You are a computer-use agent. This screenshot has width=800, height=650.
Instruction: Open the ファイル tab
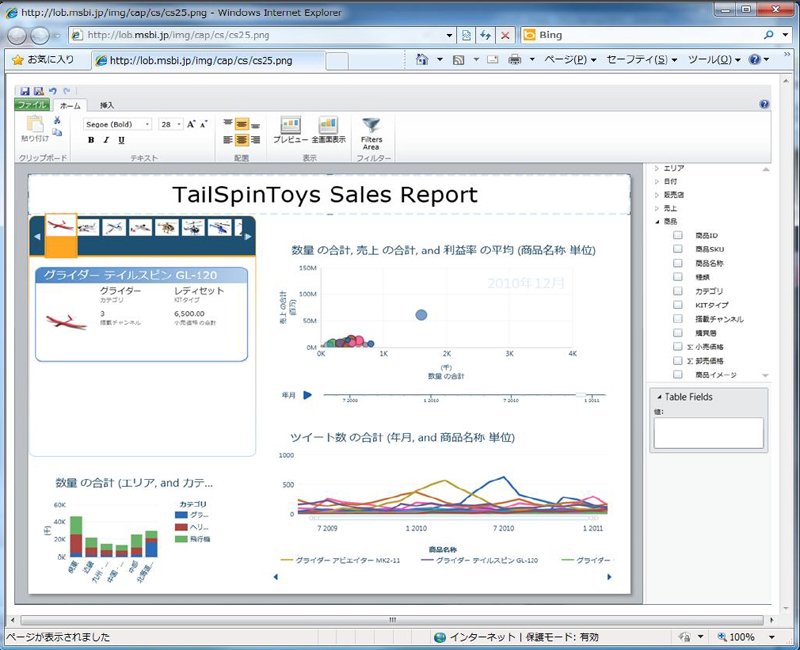coord(32,105)
